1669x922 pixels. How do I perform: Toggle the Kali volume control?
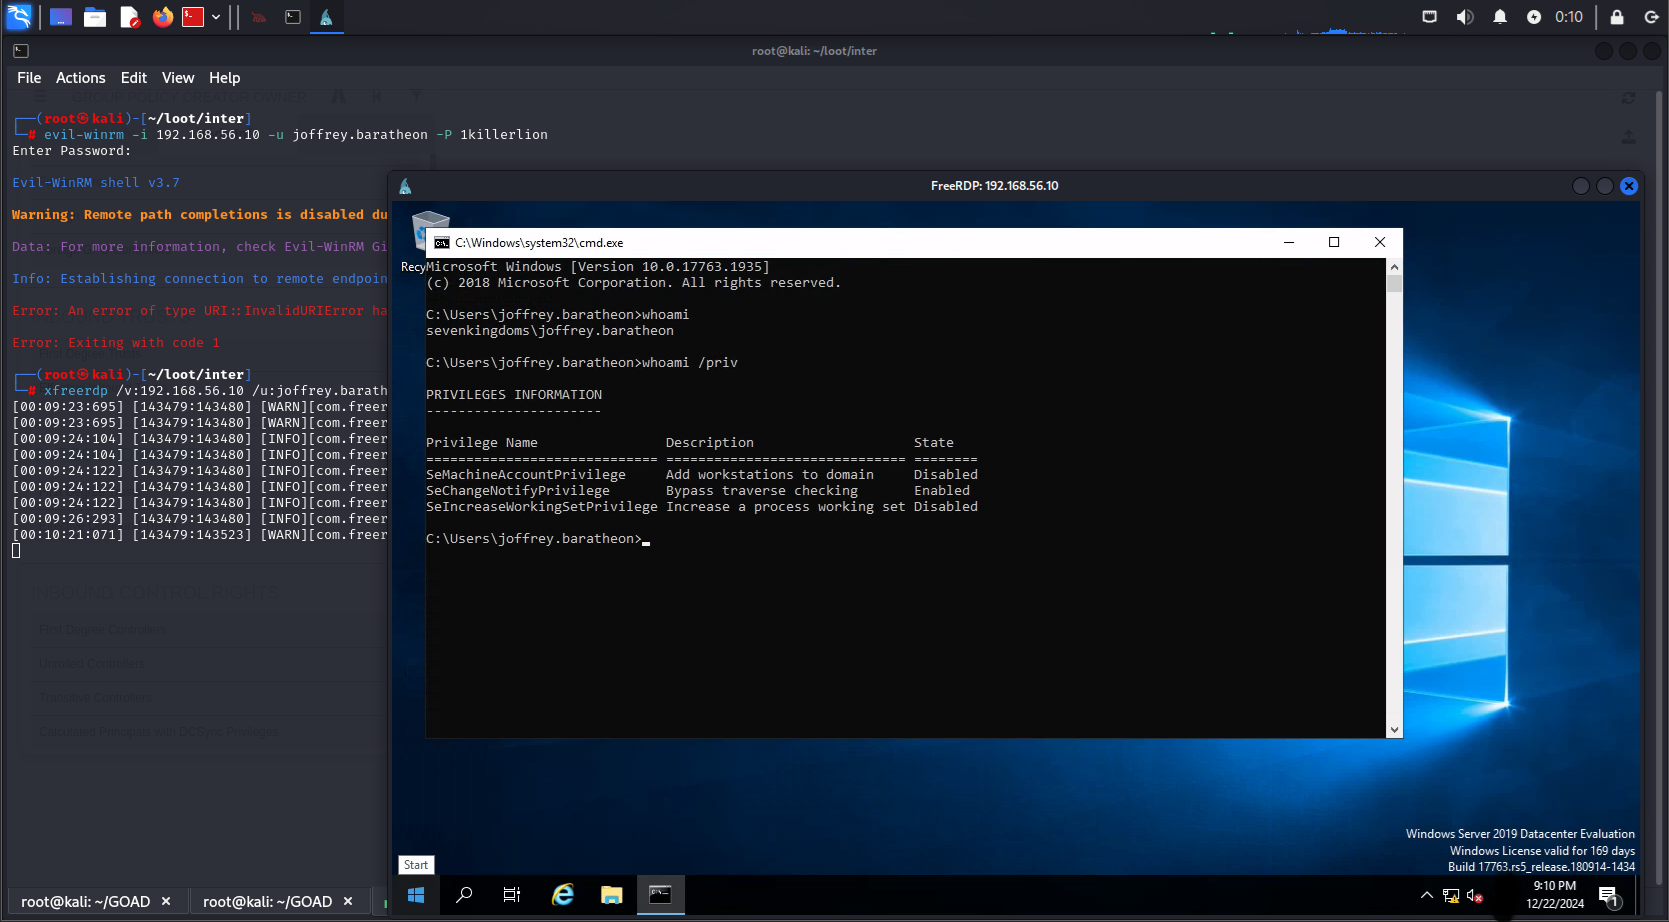(x=1465, y=17)
